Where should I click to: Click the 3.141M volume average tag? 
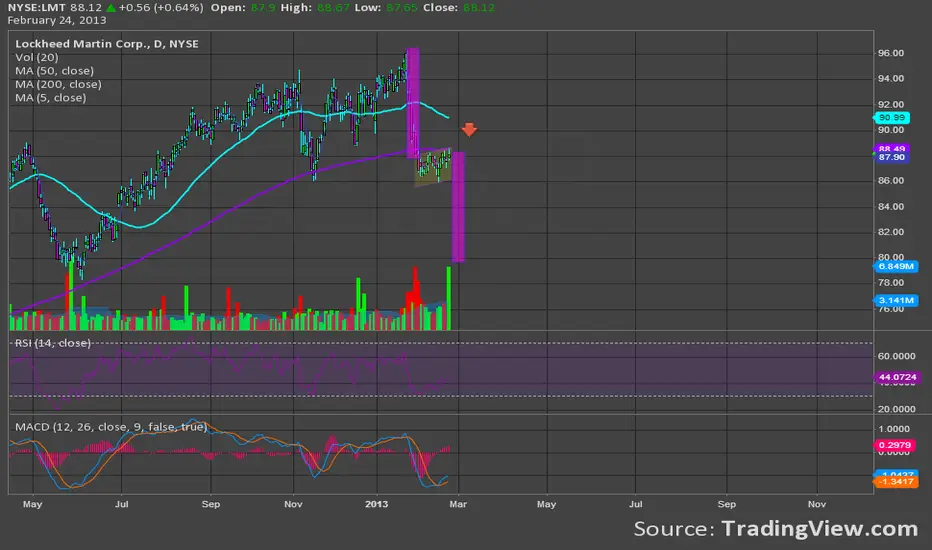click(896, 300)
